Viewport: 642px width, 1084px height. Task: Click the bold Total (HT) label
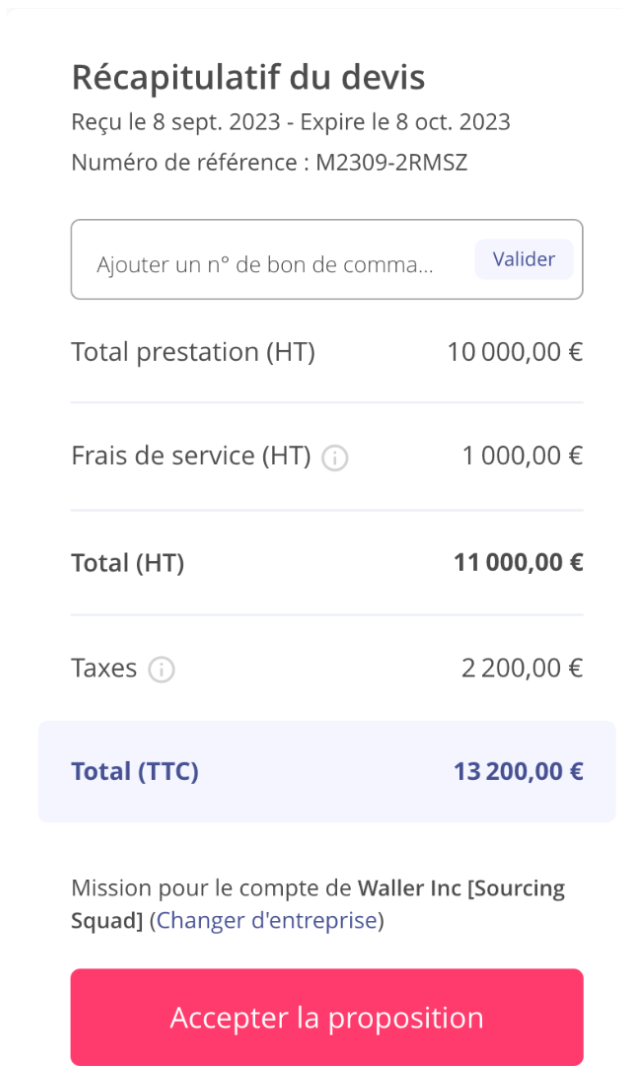(128, 563)
